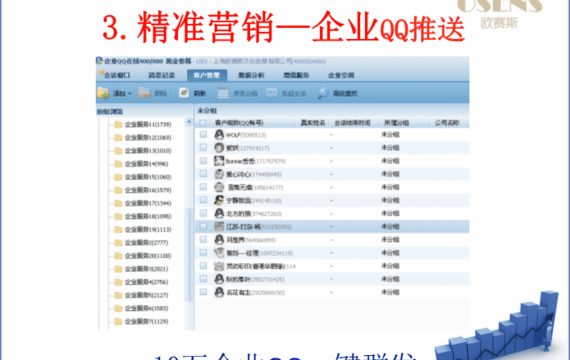Click the 修改分组 icon in toolbar
Viewport: 570px width, 360px height.
coord(223,93)
